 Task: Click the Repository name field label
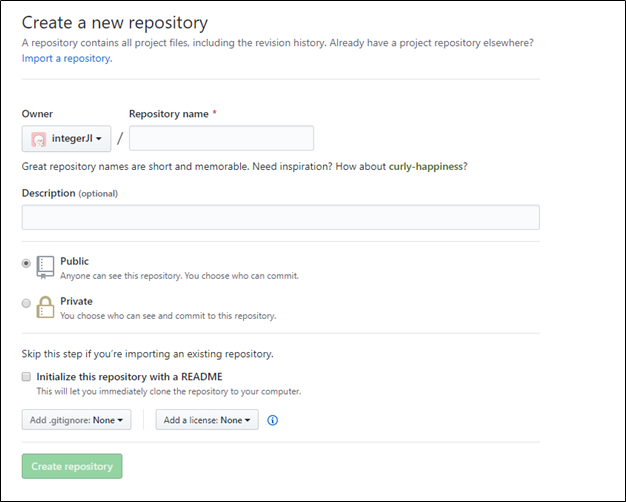(x=168, y=114)
